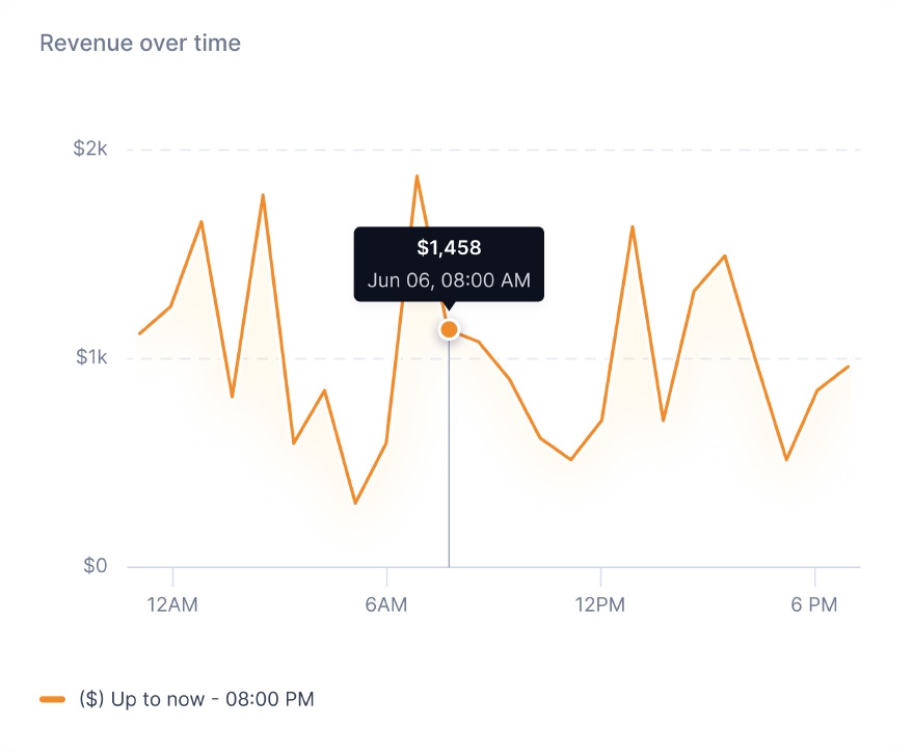900x753 pixels.
Task: Click the orange data point marker under tooltip
Action: pos(449,329)
